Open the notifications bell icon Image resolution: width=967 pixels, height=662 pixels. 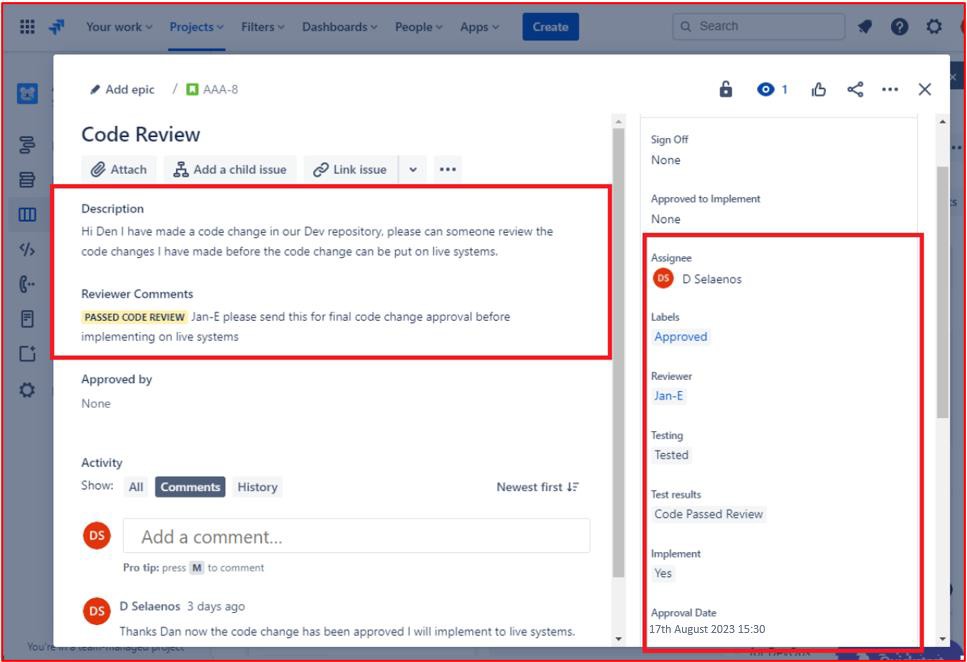click(865, 27)
